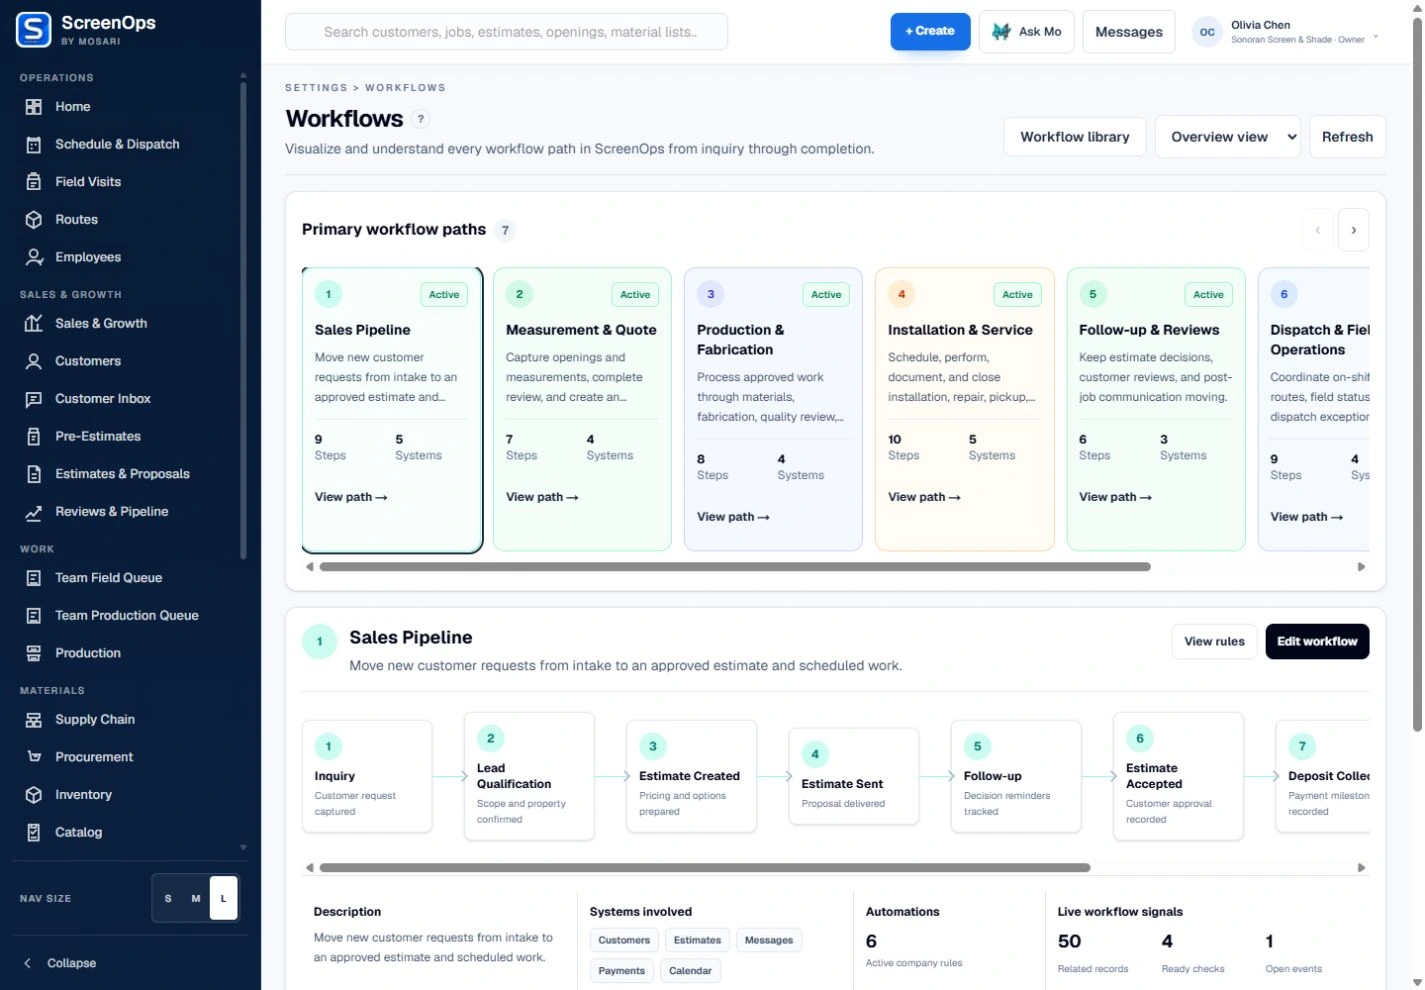Focus the search customers and jobs field
The height and width of the screenshot is (990, 1425).
[506, 32]
